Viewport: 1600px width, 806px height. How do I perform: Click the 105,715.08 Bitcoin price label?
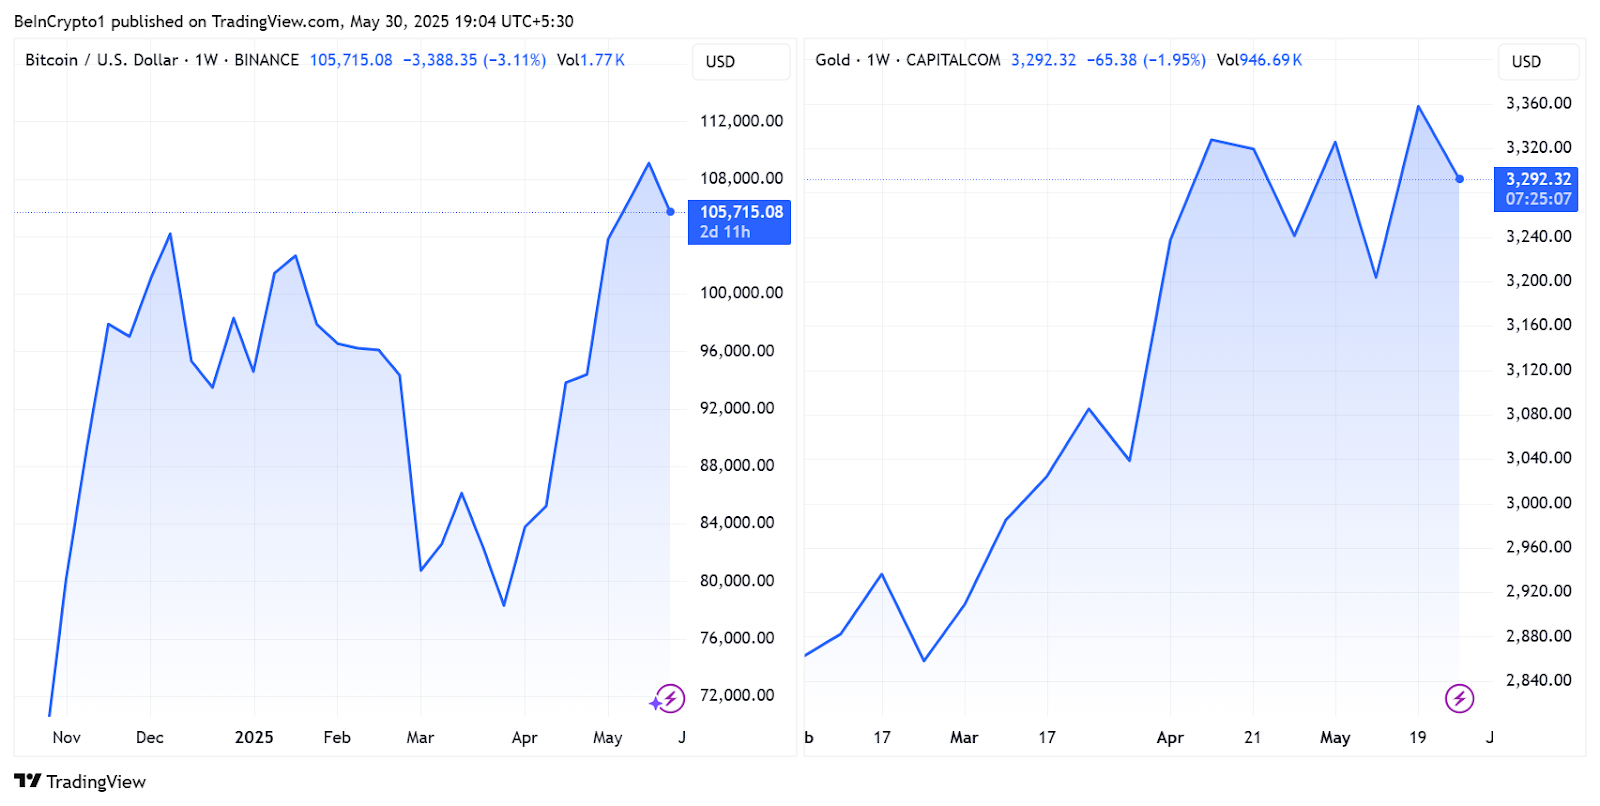[x=740, y=221]
